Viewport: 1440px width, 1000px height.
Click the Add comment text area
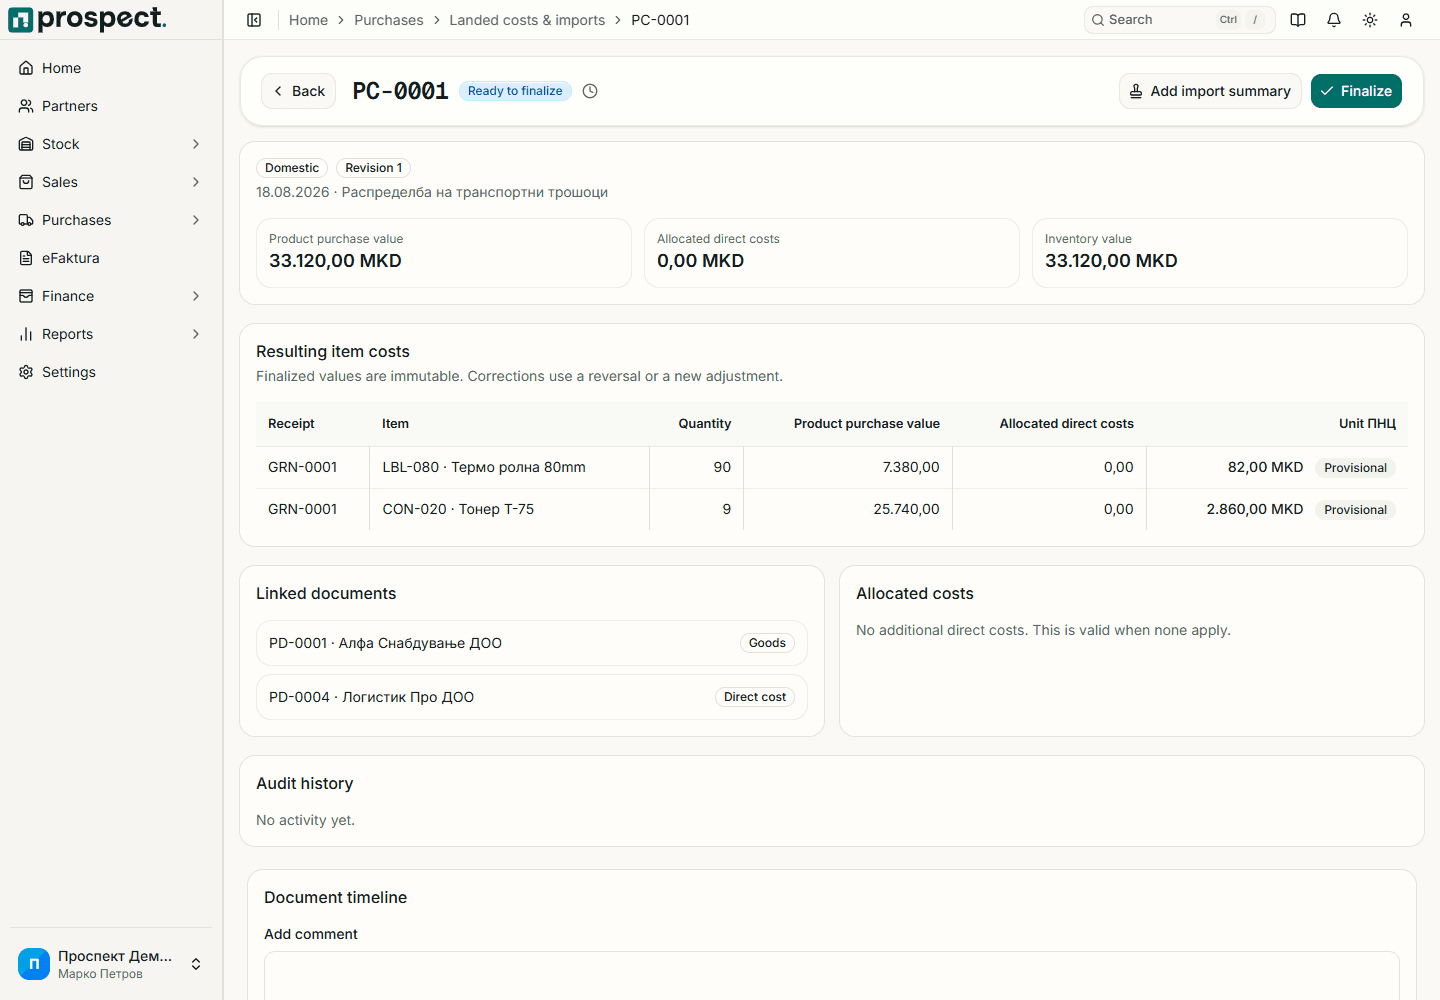[832, 975]
